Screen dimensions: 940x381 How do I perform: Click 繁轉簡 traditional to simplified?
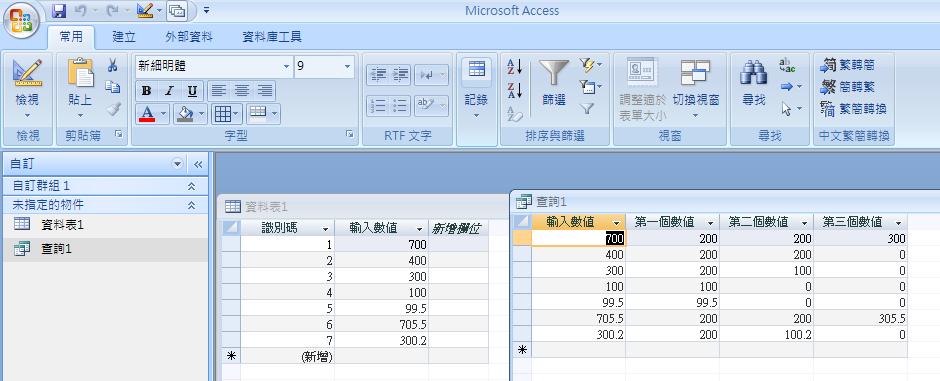tap(847, 65)
